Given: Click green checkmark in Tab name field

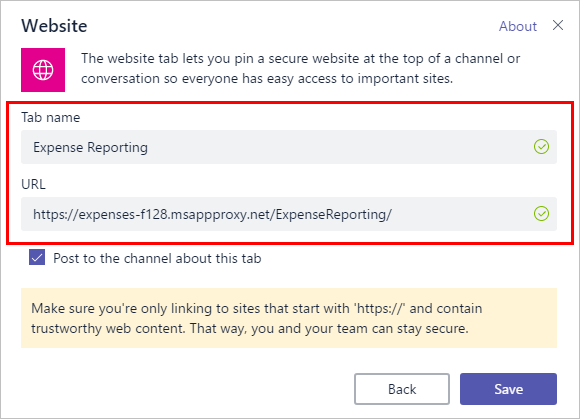Looking at the screenshot, I should pos(541,147).
